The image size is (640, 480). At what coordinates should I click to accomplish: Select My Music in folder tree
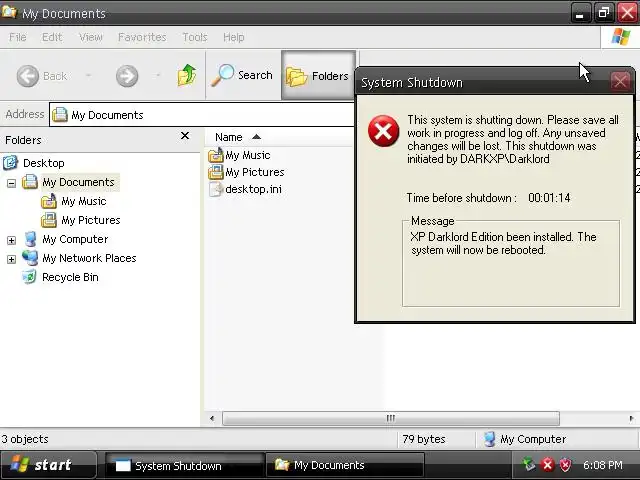pyautogui.click(x=84, y=201)
